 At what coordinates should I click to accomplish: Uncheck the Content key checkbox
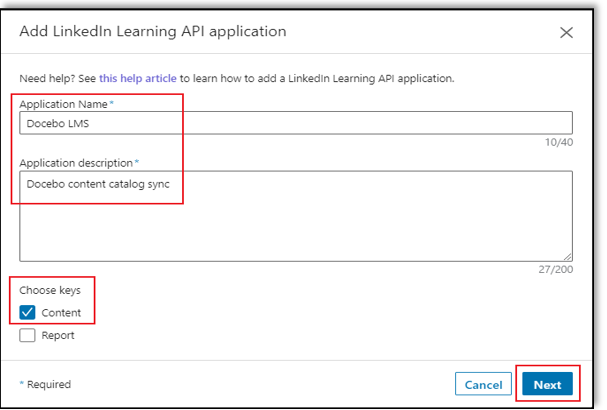[x=27, y=312]
